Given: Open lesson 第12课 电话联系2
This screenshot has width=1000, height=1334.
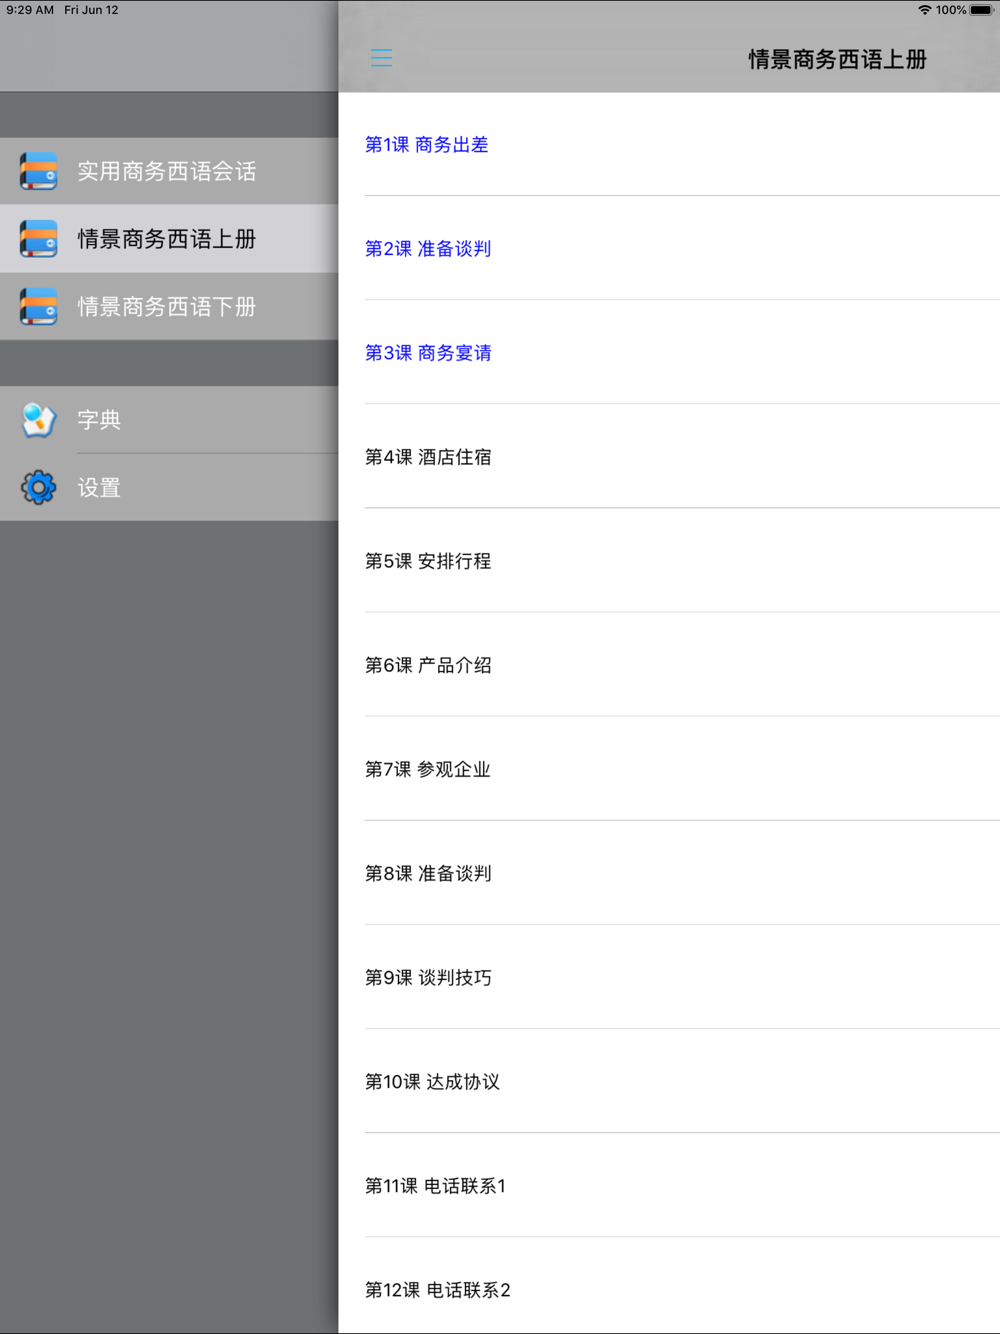Looking at the screenshot, I should click(438, 1290).
